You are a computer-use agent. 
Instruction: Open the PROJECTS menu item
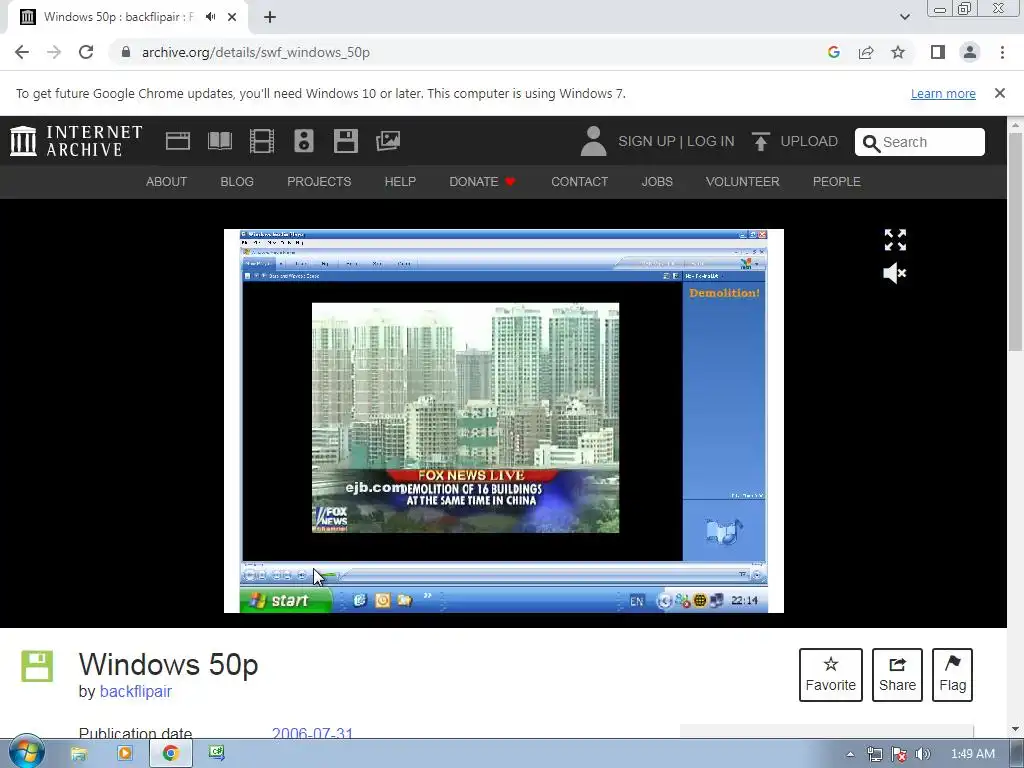click(319, 182)
